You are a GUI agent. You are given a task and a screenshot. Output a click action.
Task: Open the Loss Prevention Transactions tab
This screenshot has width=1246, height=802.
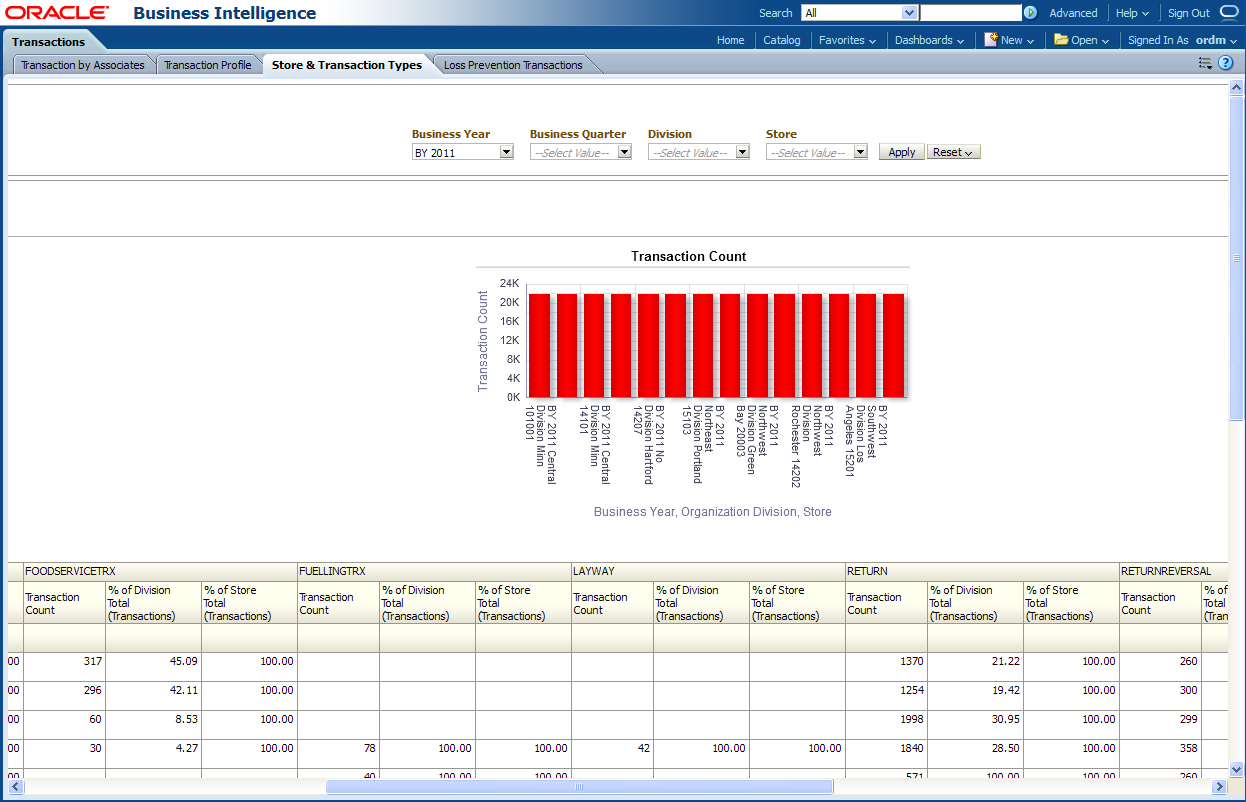pyautogui.click(x=513, y=65)
